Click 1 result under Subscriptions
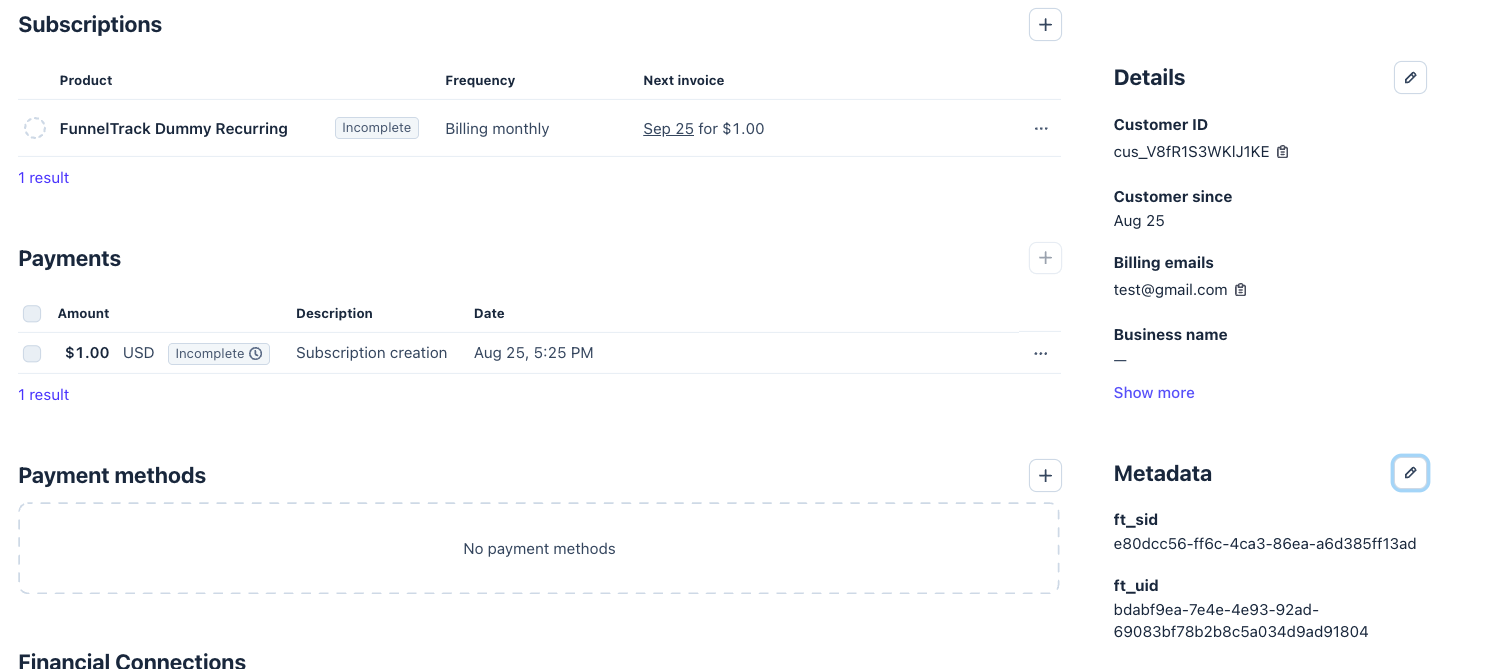This screenshot has width=1507, height=669. [44, 178]
